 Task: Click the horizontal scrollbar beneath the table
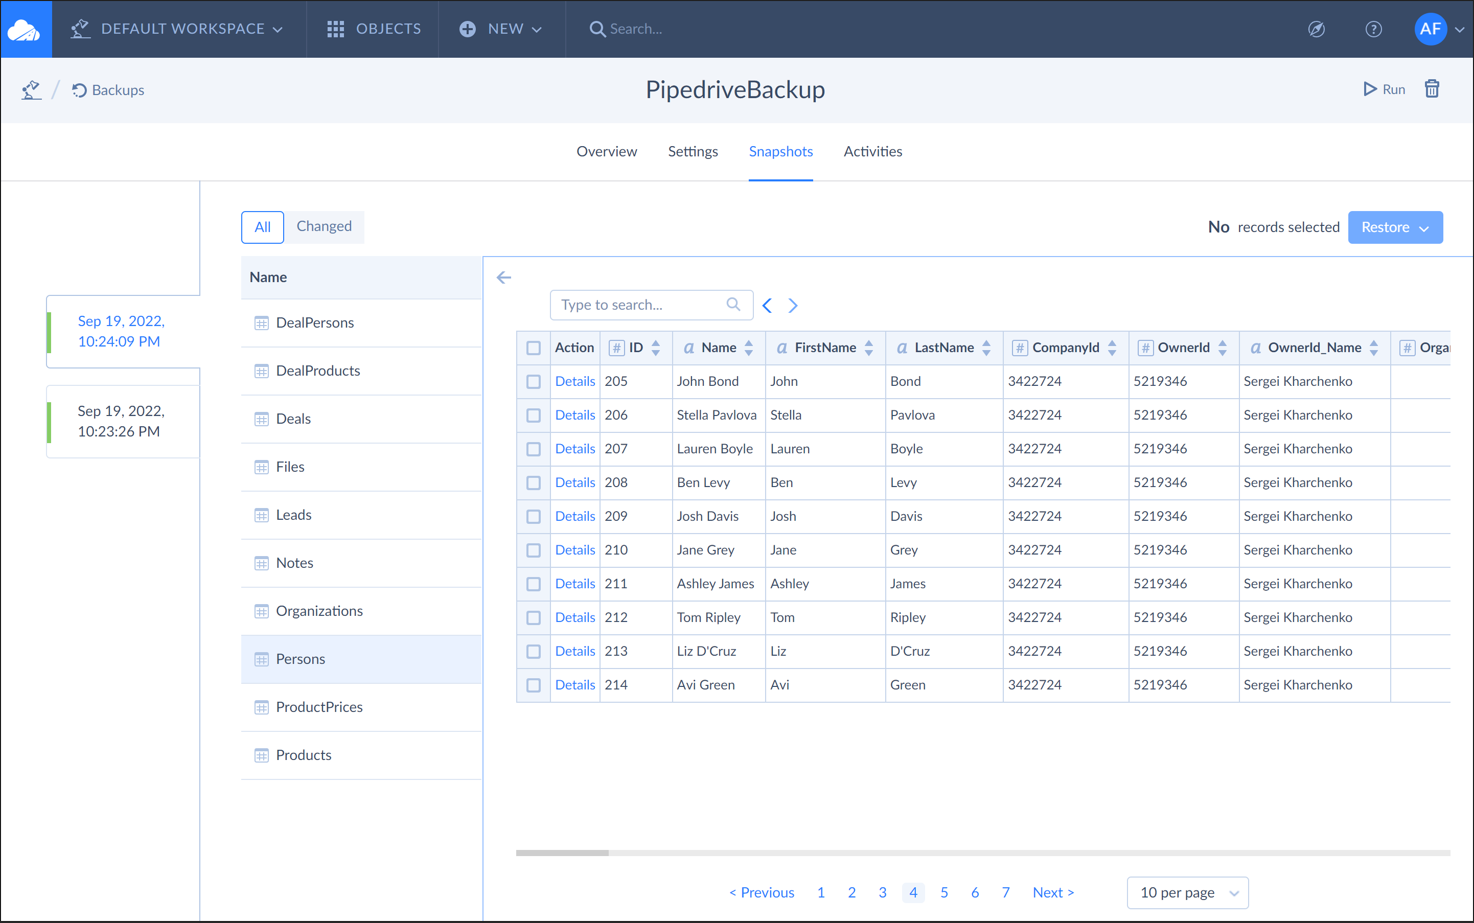[562, 853]
